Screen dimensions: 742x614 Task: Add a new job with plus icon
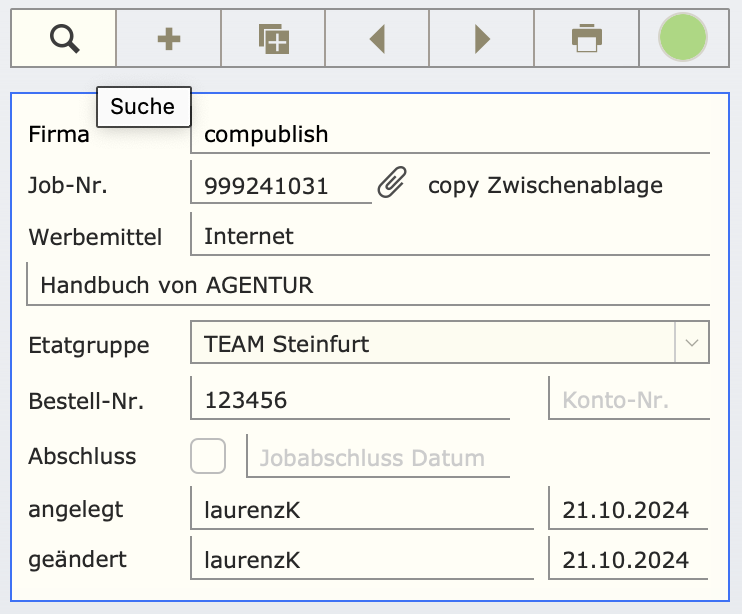tap(168, 39)
